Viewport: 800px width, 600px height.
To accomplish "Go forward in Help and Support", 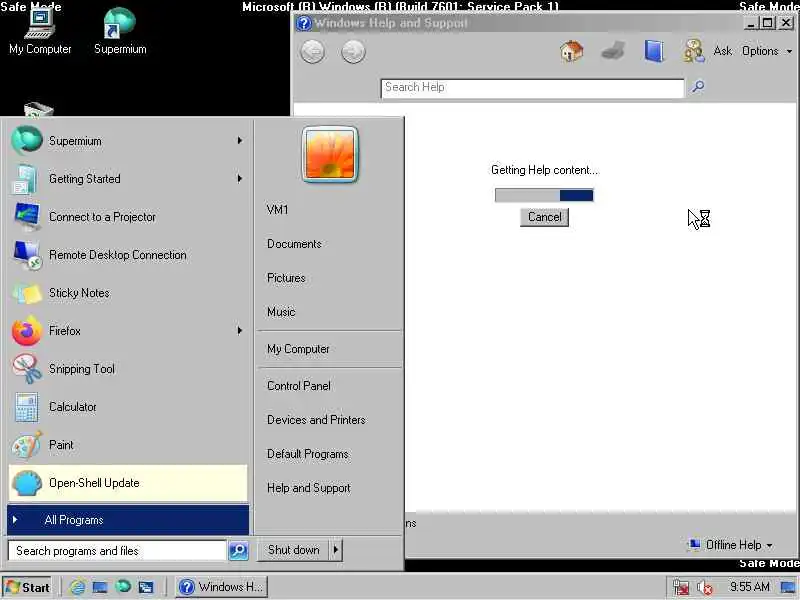I will coord(353,52).
